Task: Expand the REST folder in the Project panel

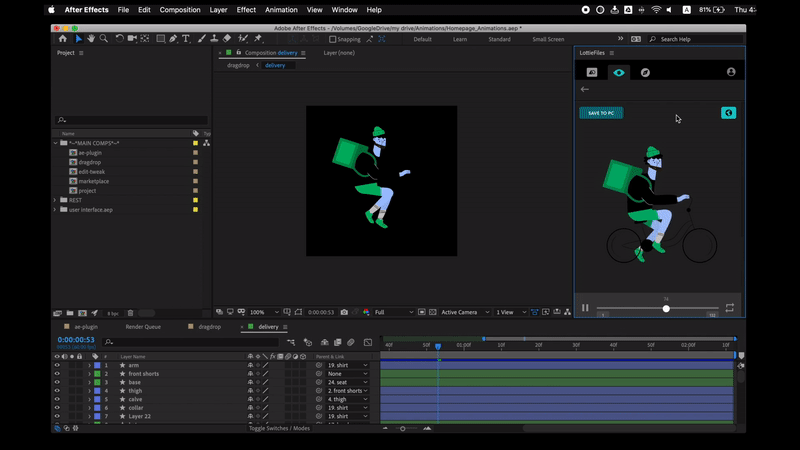Action: pos(55,200)
